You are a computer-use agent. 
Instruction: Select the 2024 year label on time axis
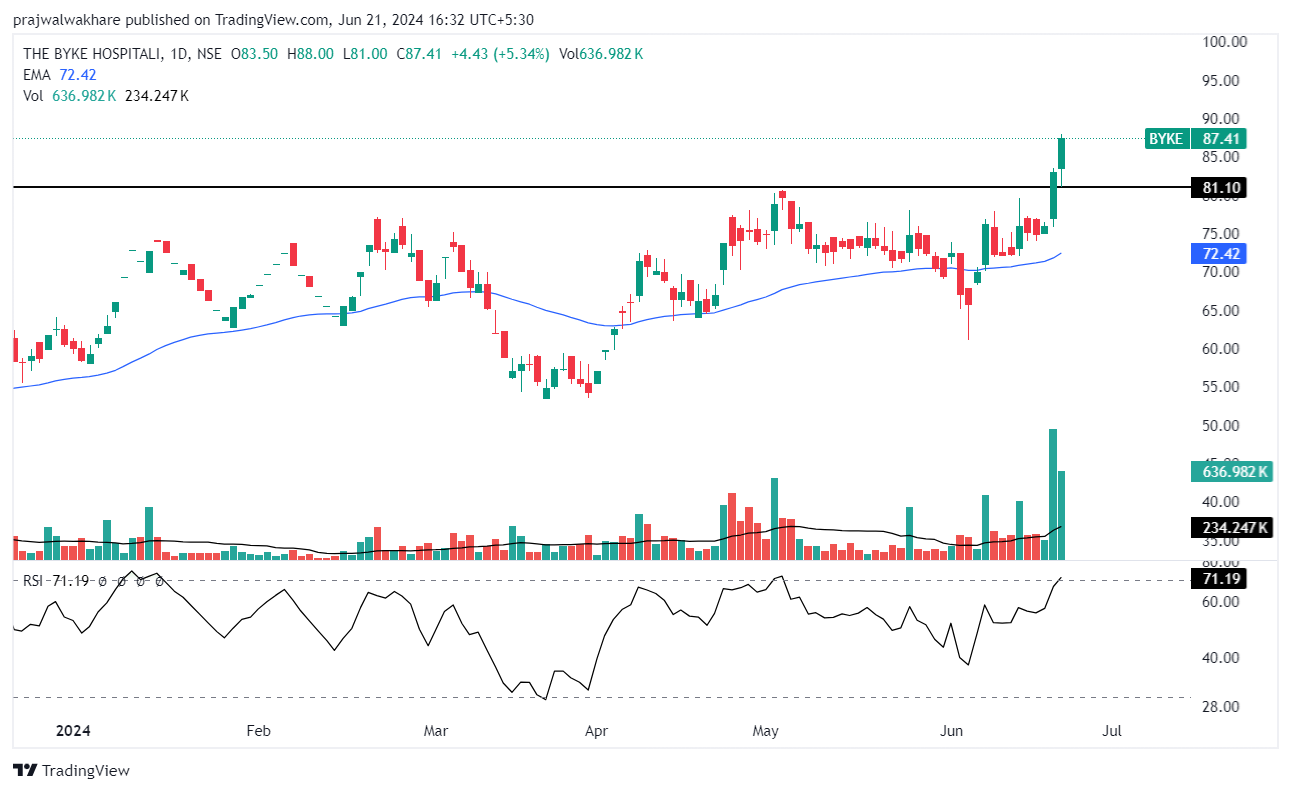(x=73, y=731)
